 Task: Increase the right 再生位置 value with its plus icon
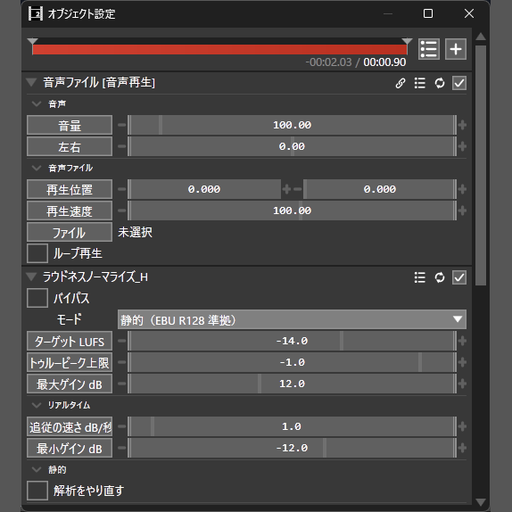(x=462, y=189)
